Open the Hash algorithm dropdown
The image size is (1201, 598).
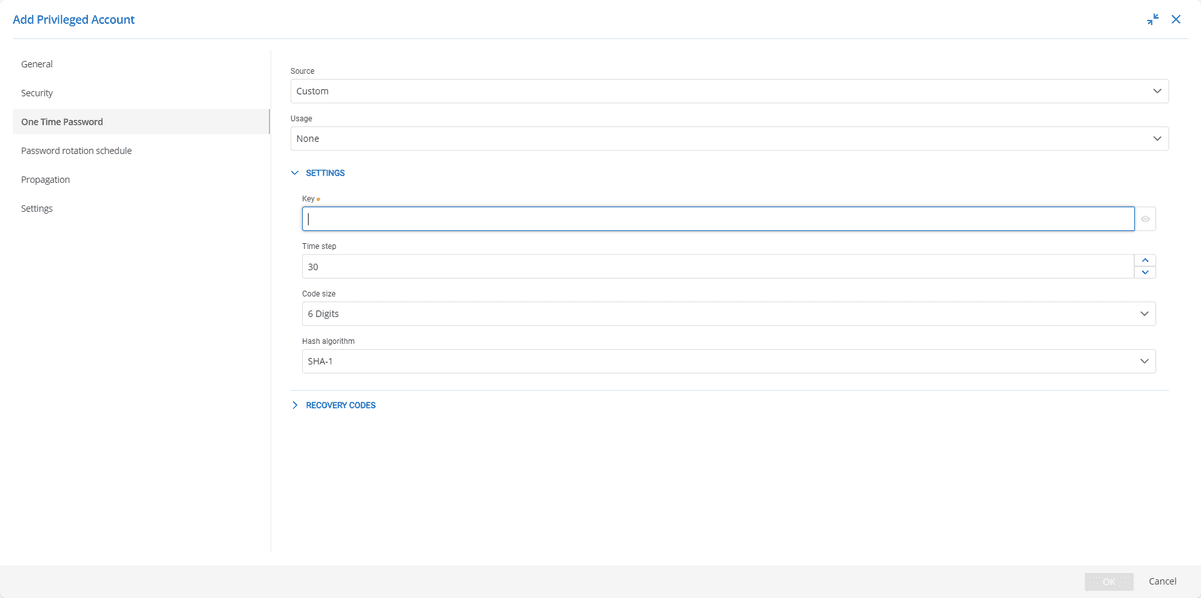728,361
